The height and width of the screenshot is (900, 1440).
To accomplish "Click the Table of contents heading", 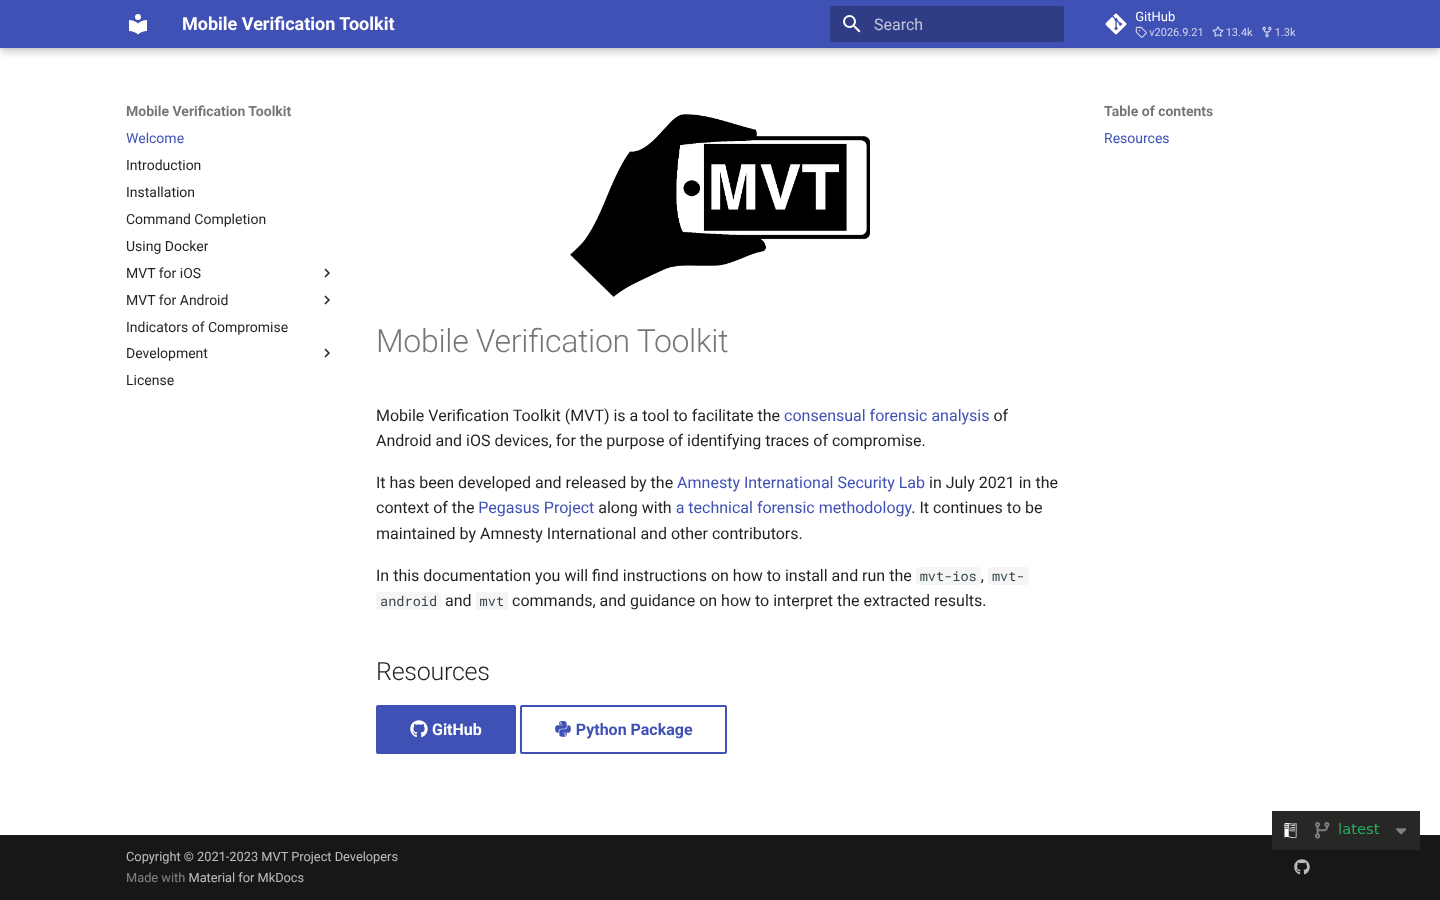I will (x=1158, y=111).
